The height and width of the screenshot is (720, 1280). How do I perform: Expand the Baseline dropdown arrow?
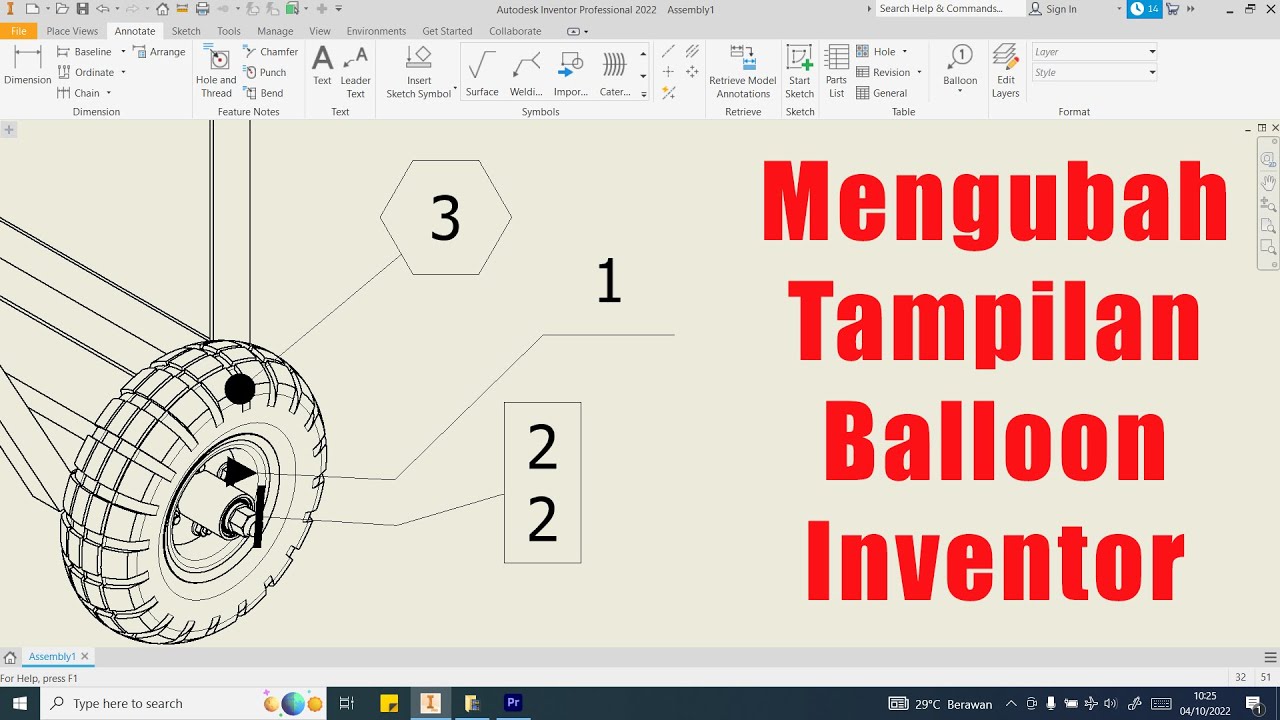click(123, 52)
